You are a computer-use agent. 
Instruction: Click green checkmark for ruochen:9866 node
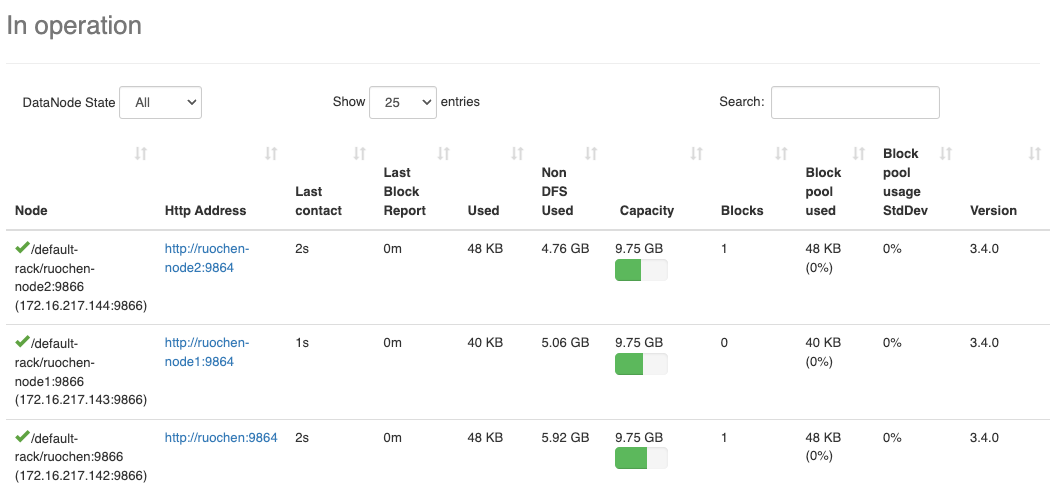coord(22,437)
